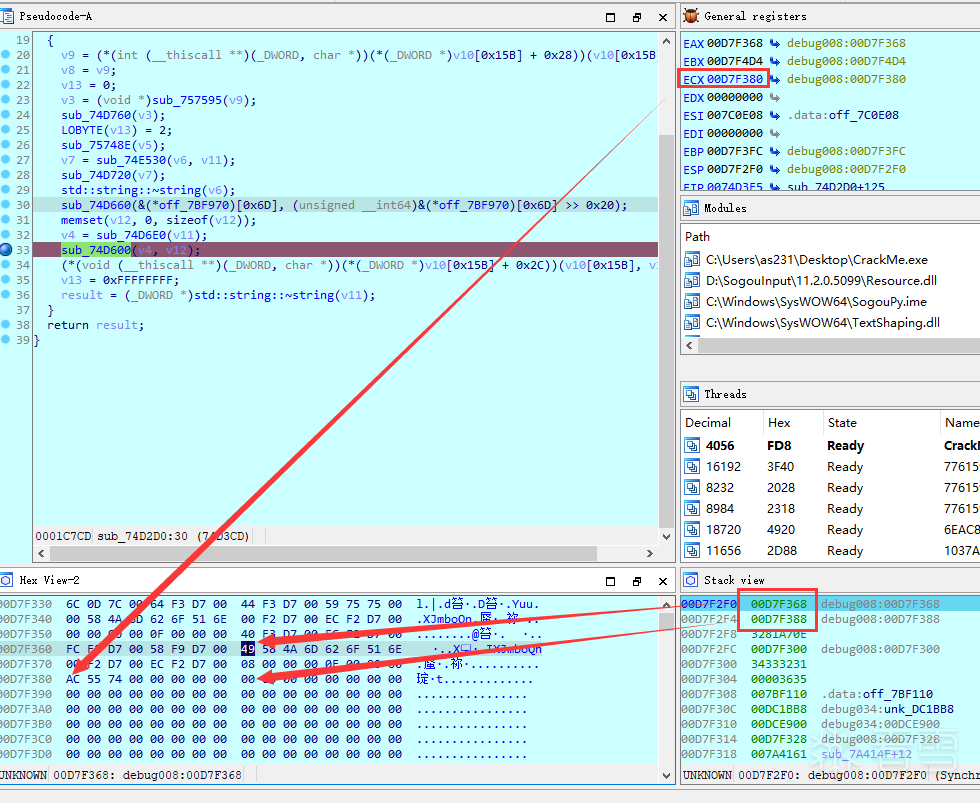Maximize the Pseudocode-A panel
This screenshot has width=980, height=803.
pyautogui.click(x=611, y=17)
